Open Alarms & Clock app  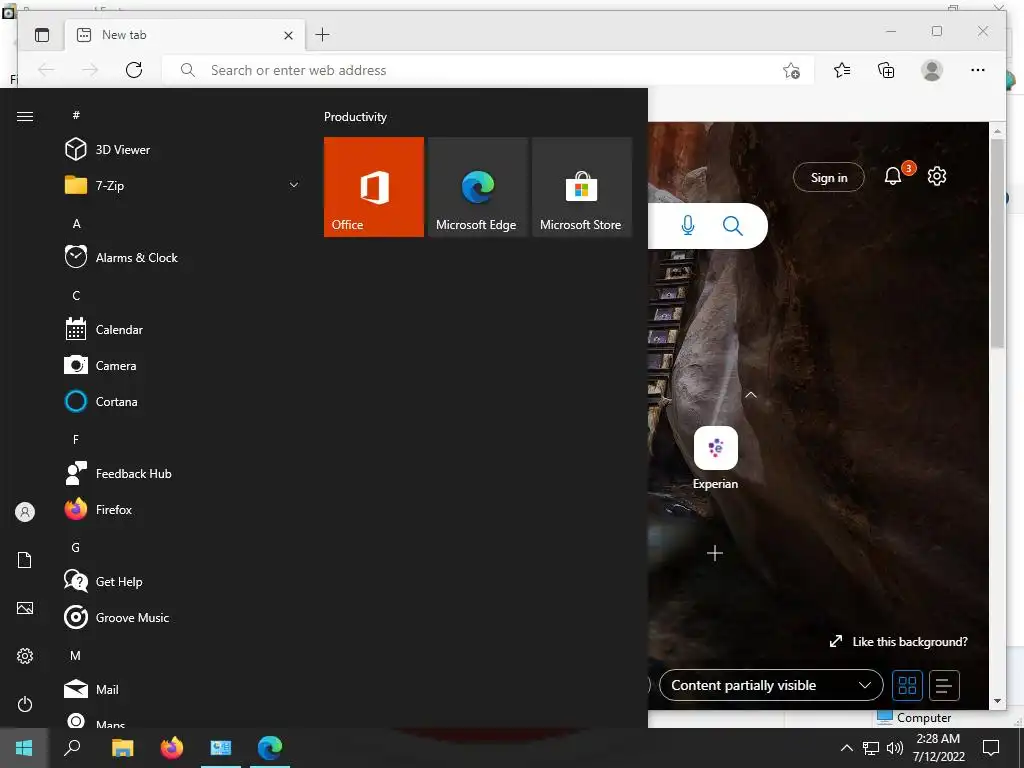183,257
